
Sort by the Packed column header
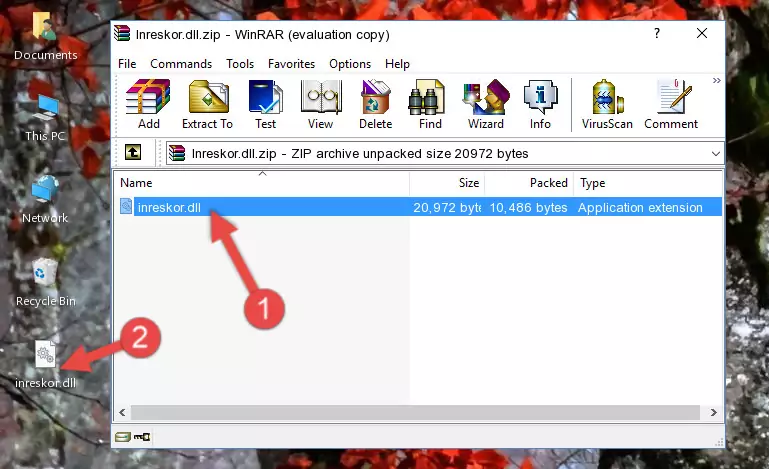[x=529, y=183]
